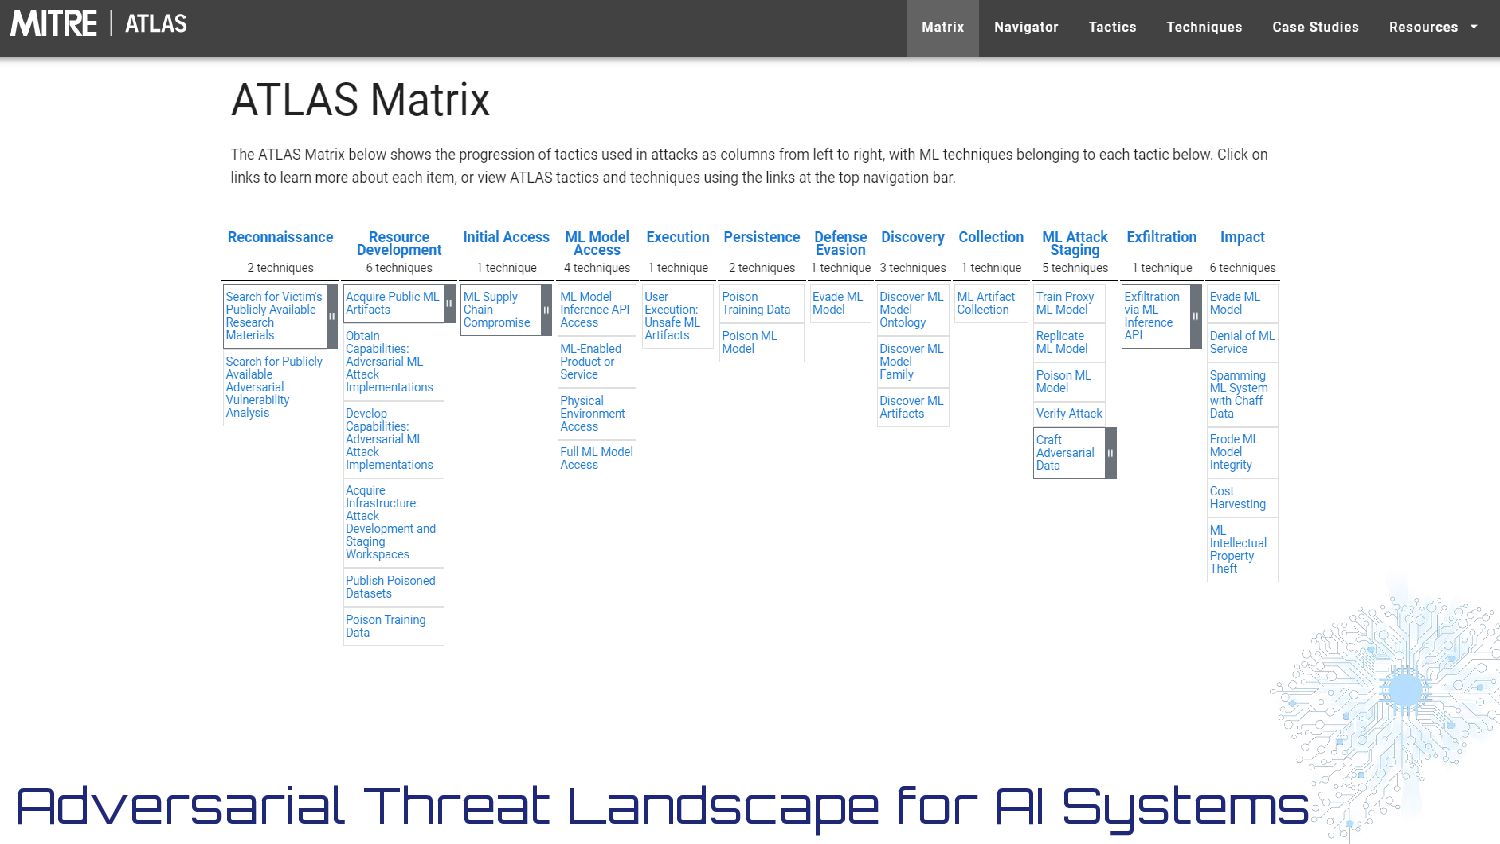Open the Evade ML Model technique under Impact

[1234, 303]
